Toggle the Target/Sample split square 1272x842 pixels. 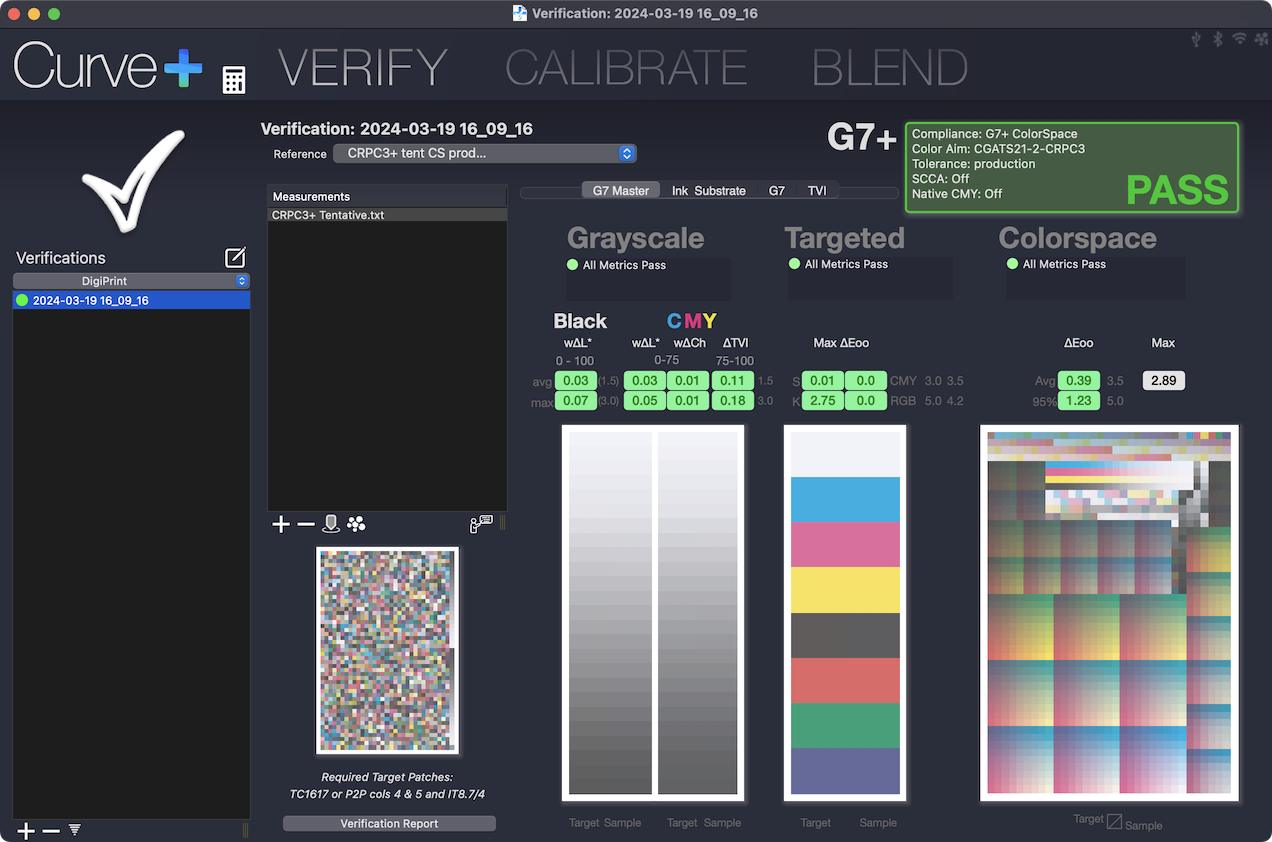point(1114,822)
